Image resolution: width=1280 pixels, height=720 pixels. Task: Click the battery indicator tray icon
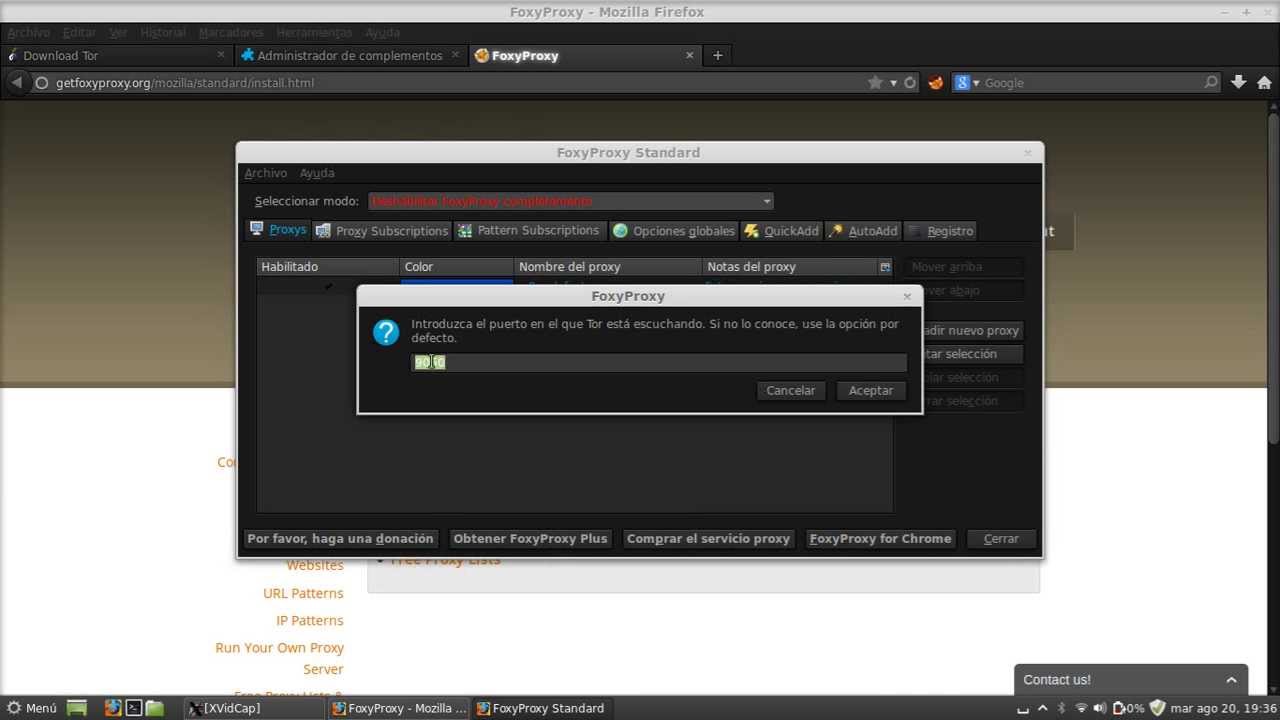[x=1128, y=708]
